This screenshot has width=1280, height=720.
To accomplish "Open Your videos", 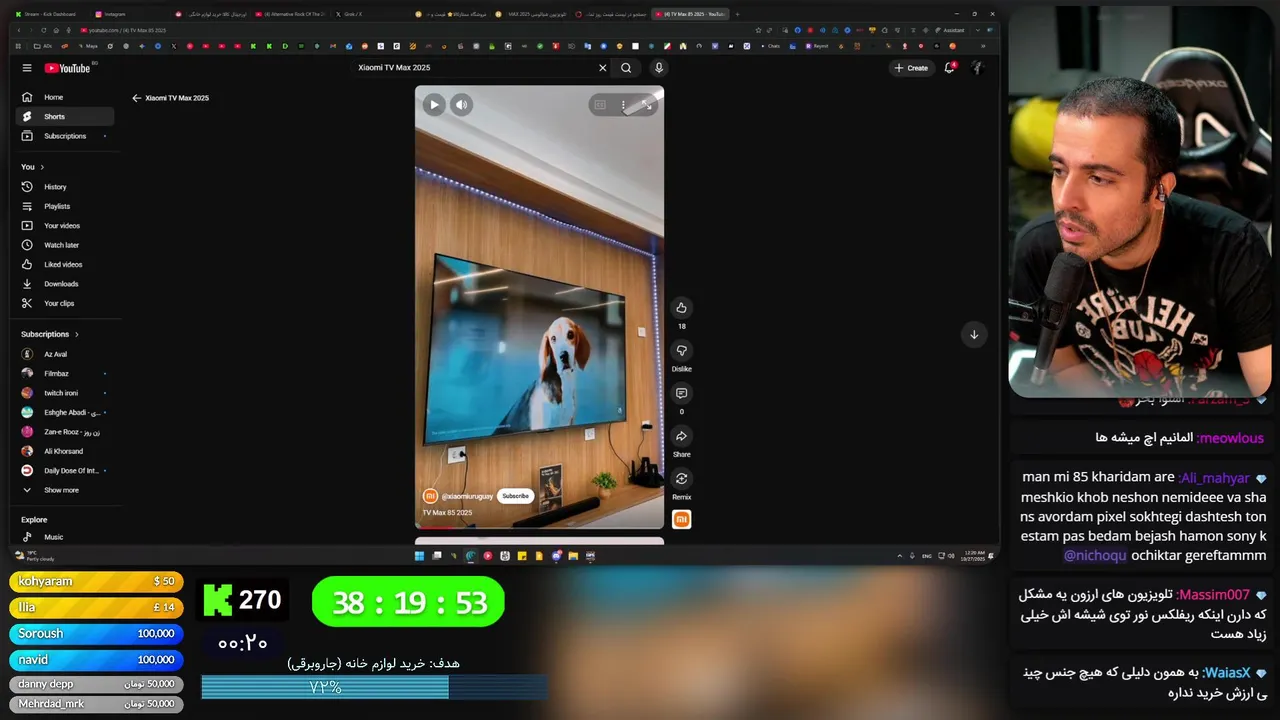I will pyautogui.click(x=66, y=226).
